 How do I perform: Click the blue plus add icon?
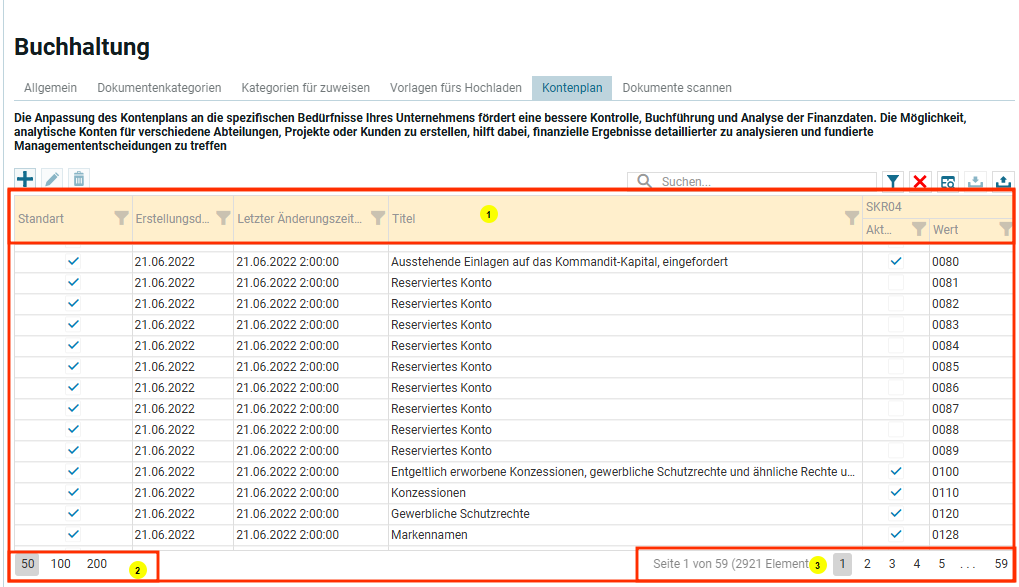(x=25, y=179)
